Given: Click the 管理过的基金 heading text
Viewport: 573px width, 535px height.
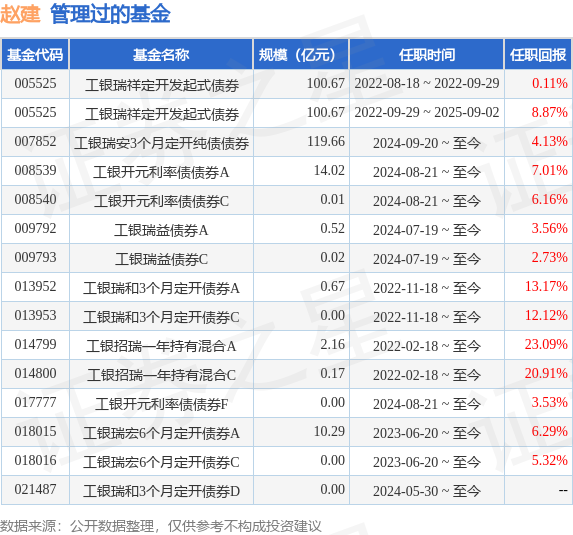Looking at the screenshot, I should pos(110,14).
